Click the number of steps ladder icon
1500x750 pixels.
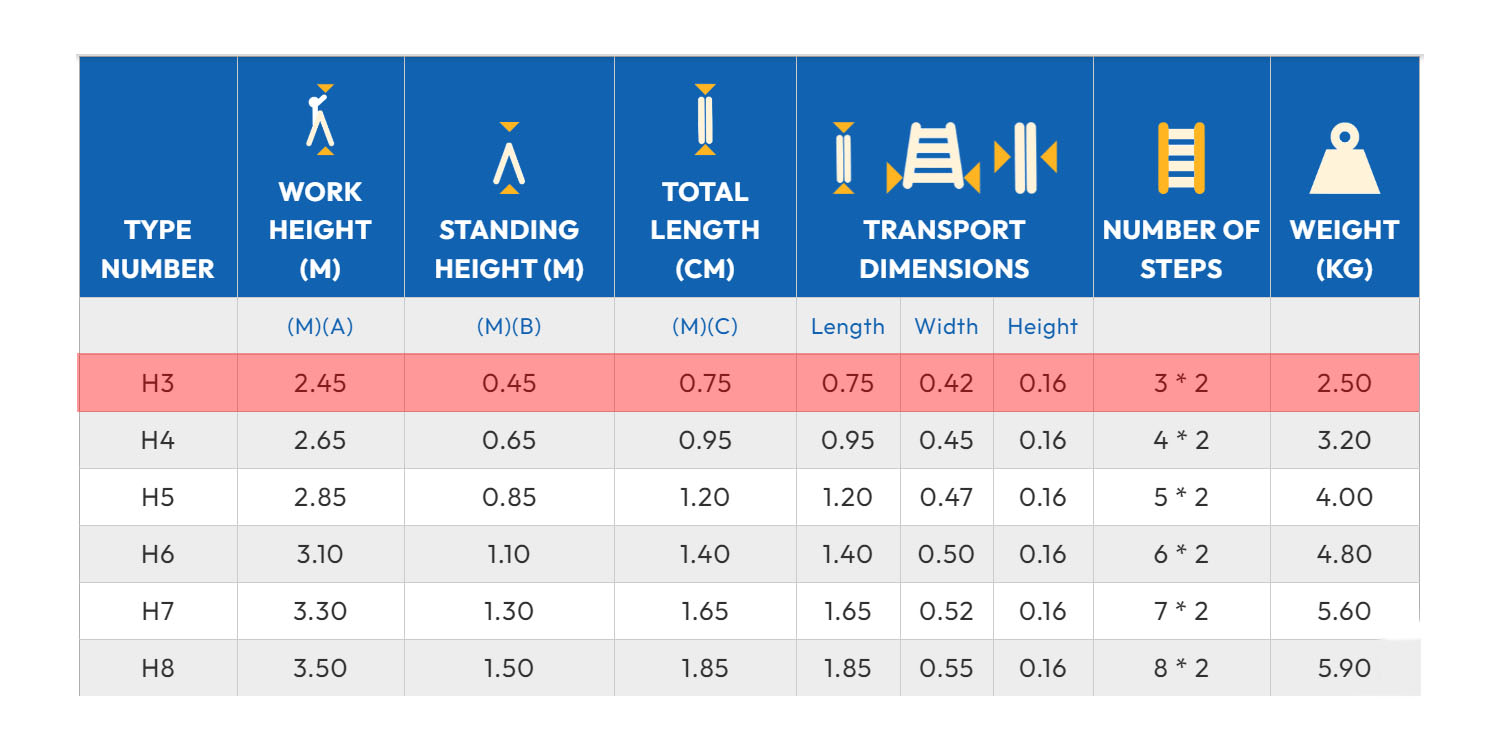1181,158
